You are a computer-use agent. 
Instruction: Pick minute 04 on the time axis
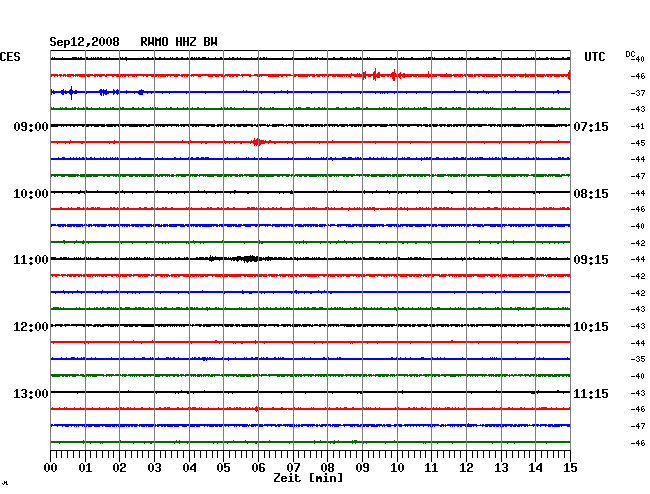pyautogui.click(x=189, y=467)
